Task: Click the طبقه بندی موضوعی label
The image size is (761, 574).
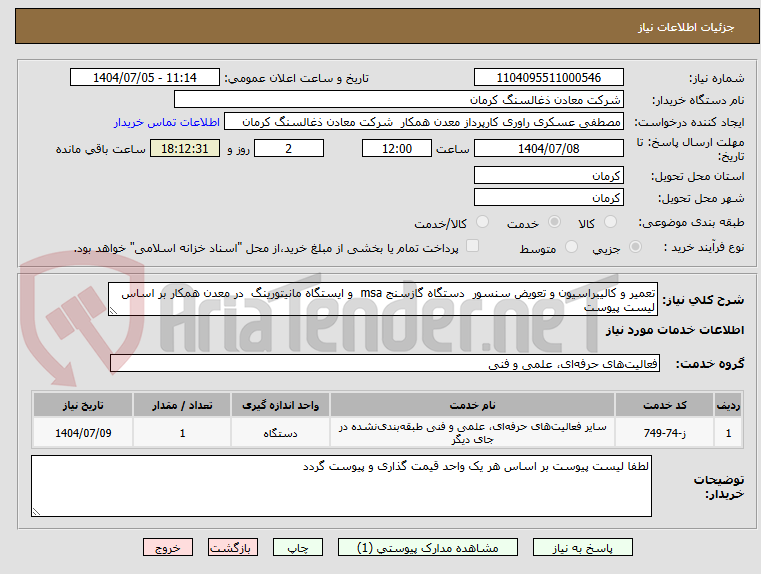Action: point(691,223)
